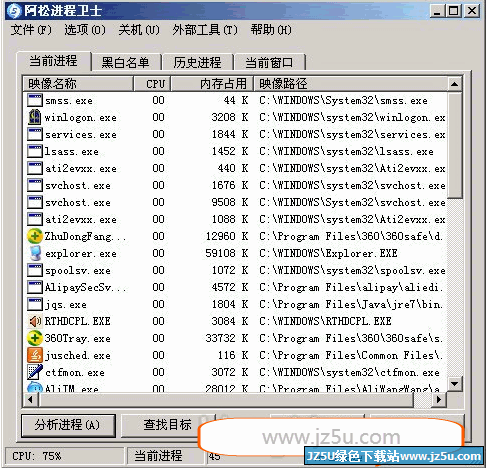The height and width of the screenshot is (468, 487).
Task: Click the ZhuDongFang 360 icon
Action: [x=35, y=236]
